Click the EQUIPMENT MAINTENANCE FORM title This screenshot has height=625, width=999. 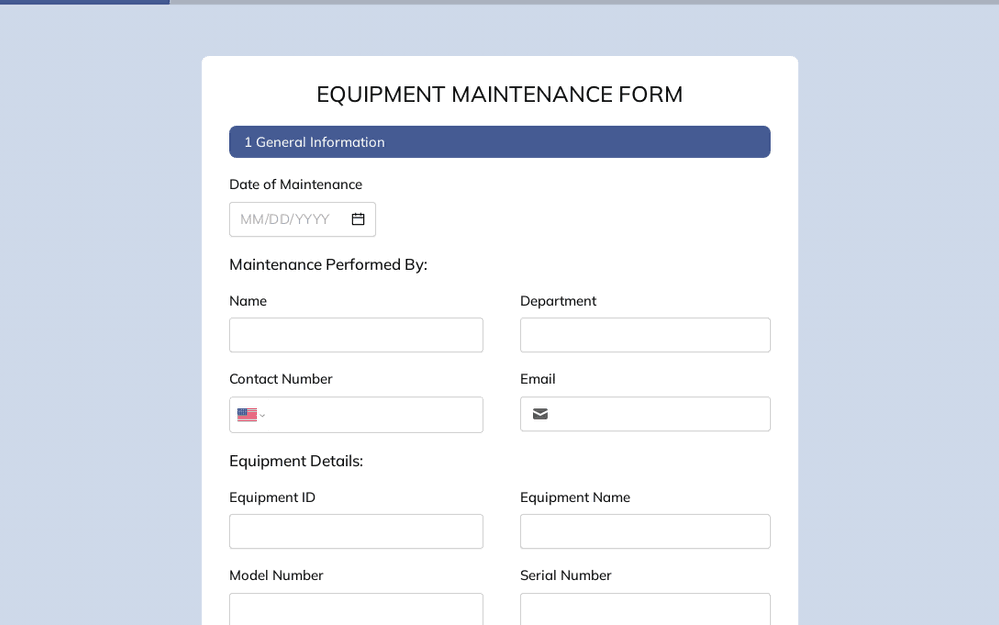click(x=499, y=94)
